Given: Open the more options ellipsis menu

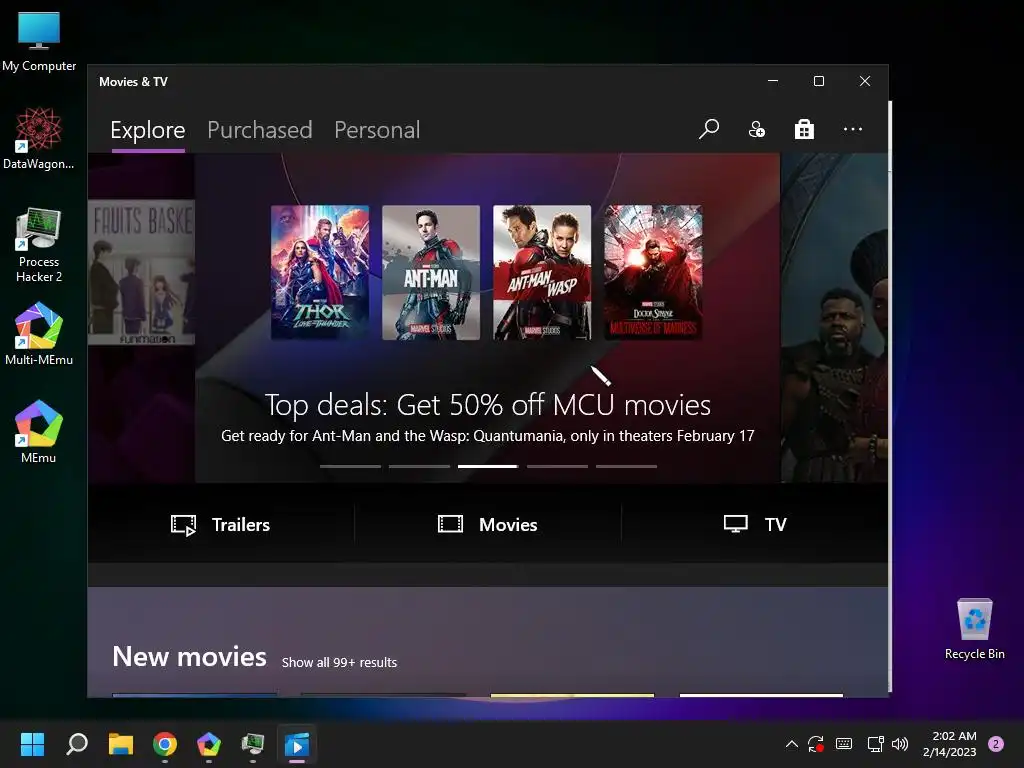Looking at the screenshot, I should pos(852,129).
